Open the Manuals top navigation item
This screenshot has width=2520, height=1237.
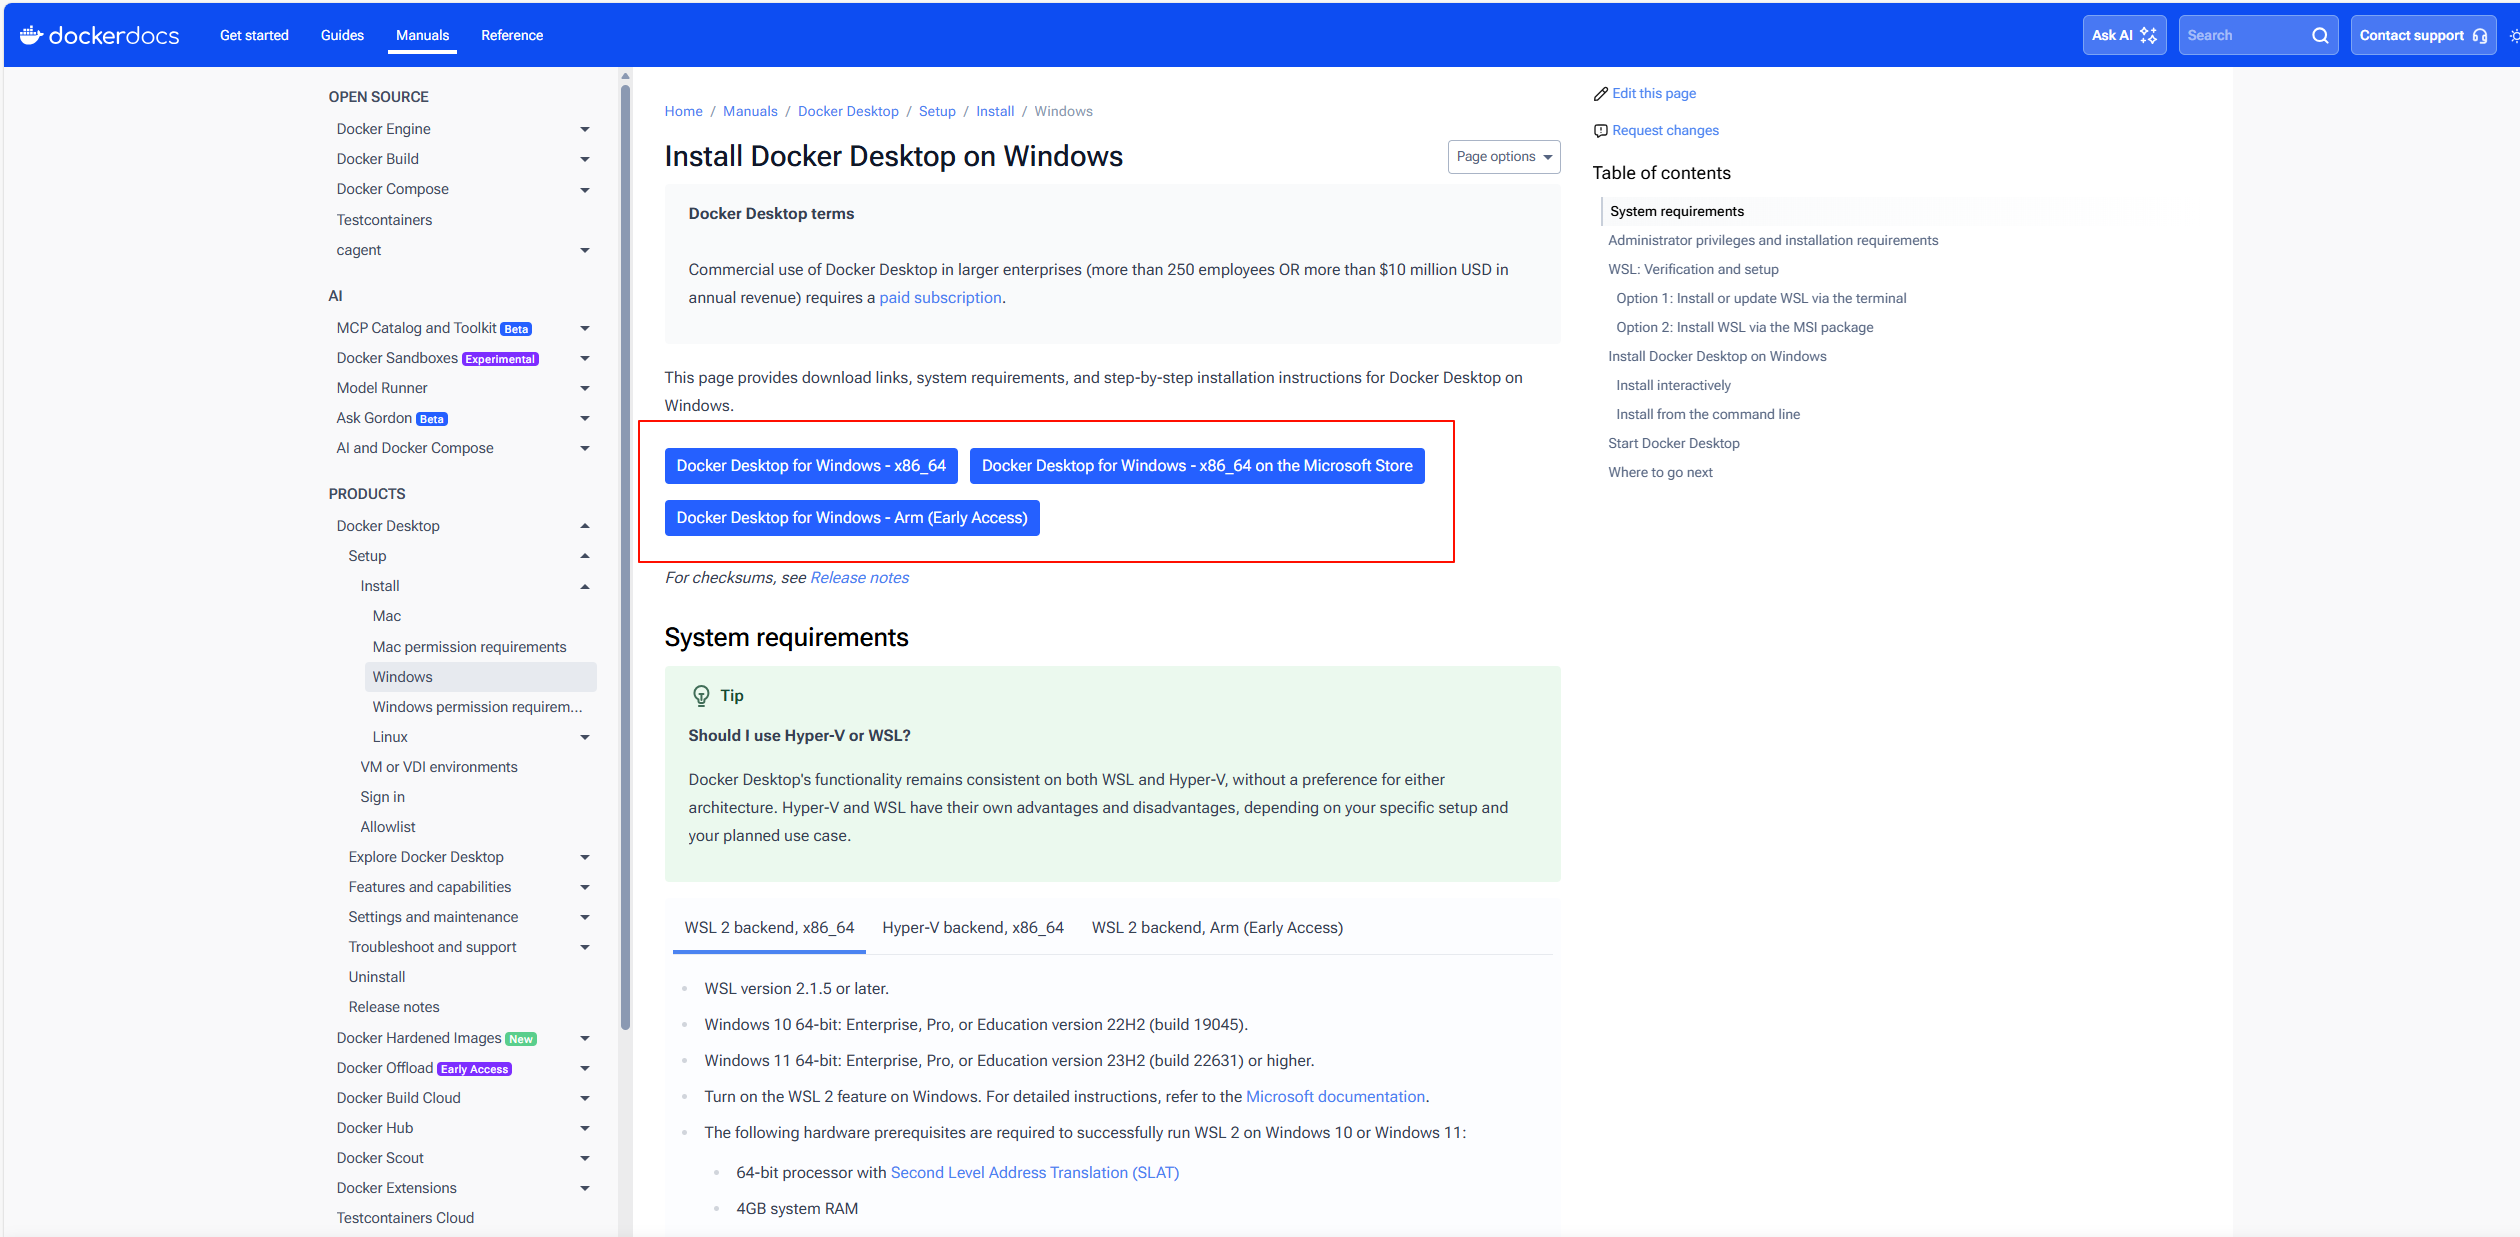tap(422, 35)
